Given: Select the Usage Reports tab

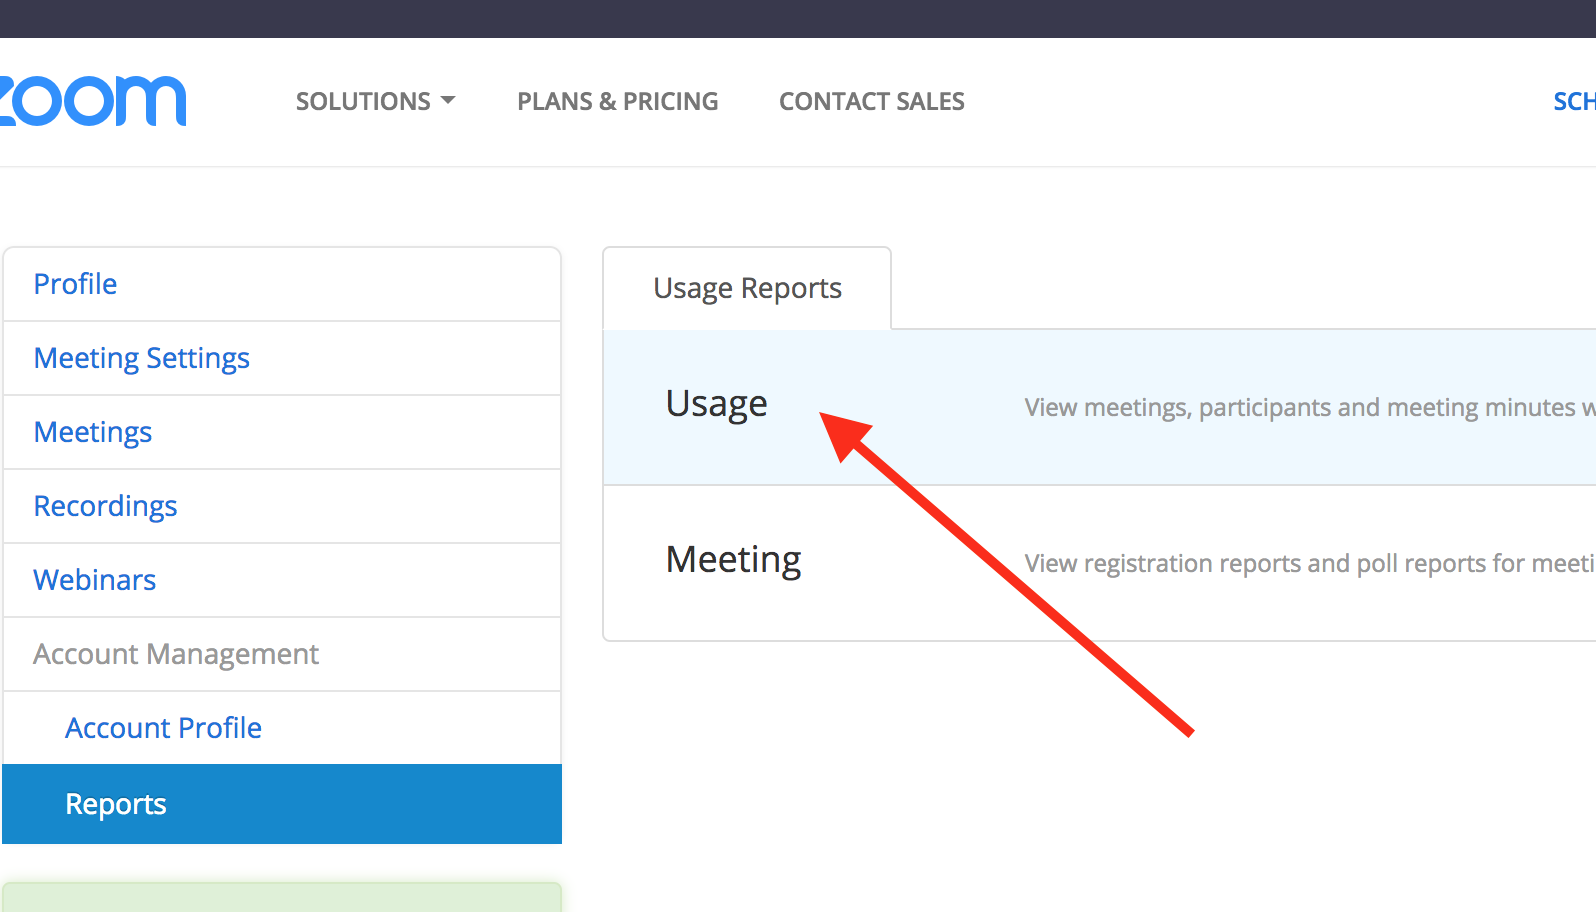Looking at the screenshot, I should coord(747,288).
